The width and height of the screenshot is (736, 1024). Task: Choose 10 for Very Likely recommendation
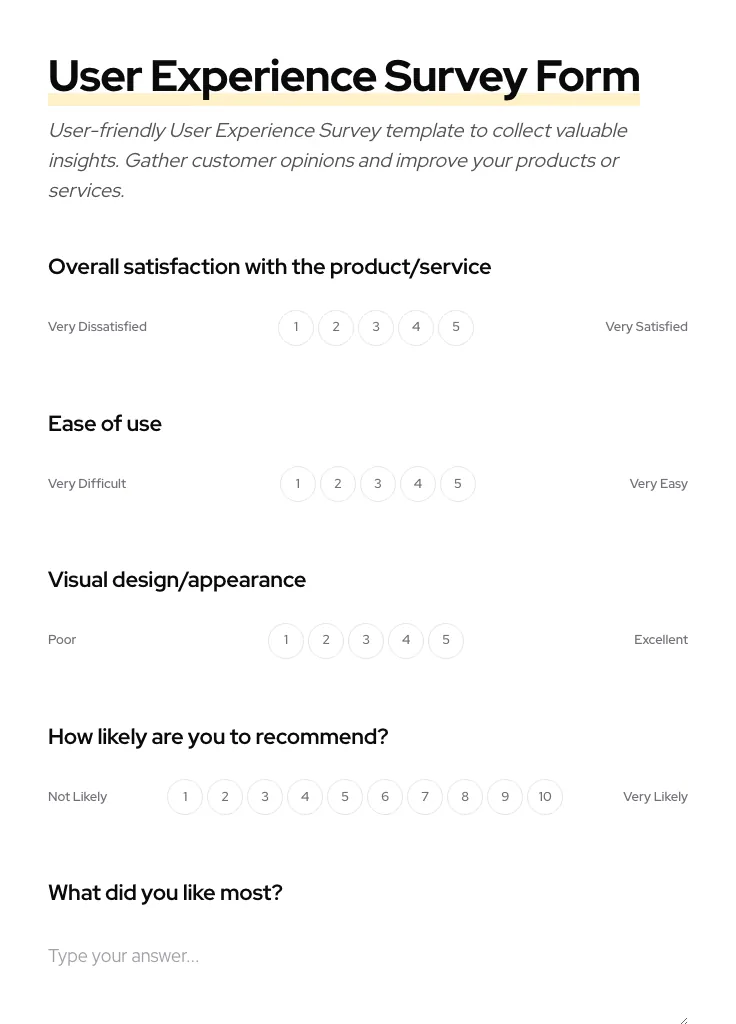click(545, 796)
